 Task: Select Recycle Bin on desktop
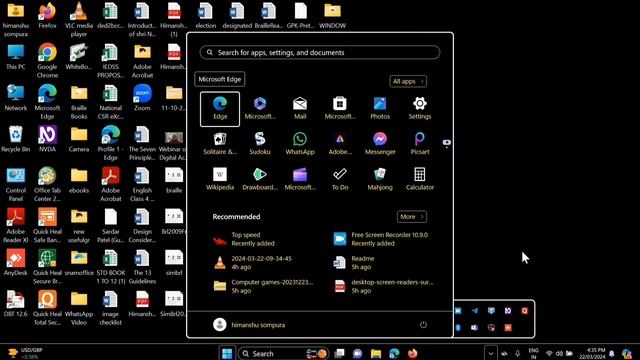[x=16, y=139]
